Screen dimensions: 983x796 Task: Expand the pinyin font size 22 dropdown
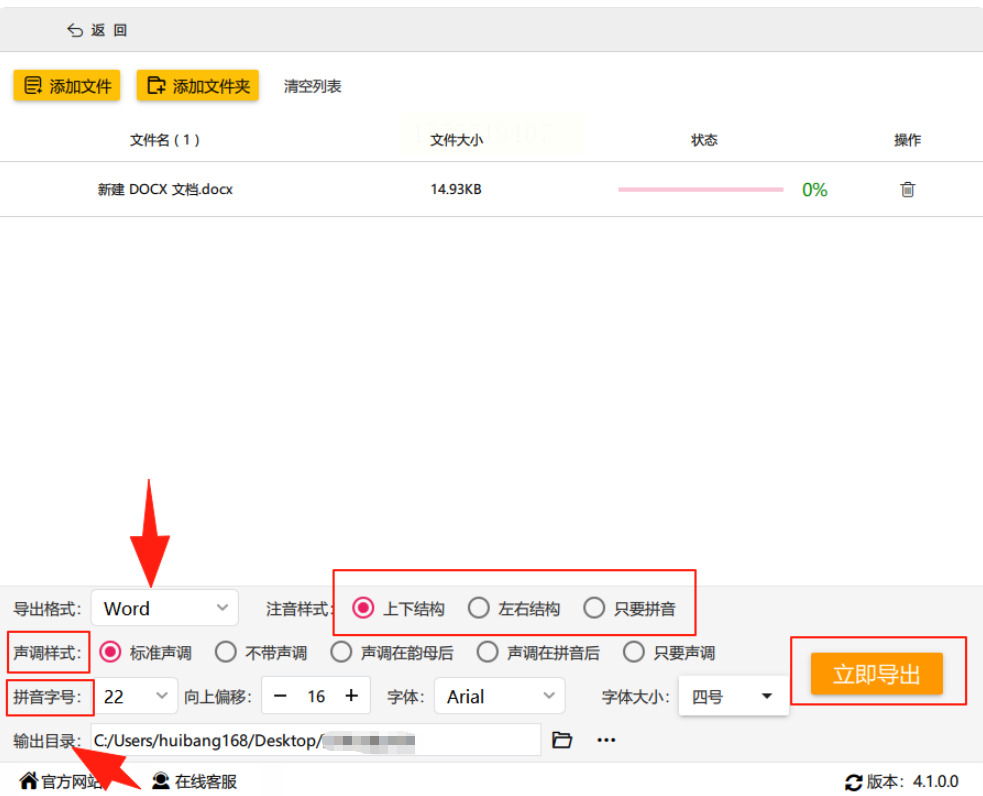pos(136,696)
